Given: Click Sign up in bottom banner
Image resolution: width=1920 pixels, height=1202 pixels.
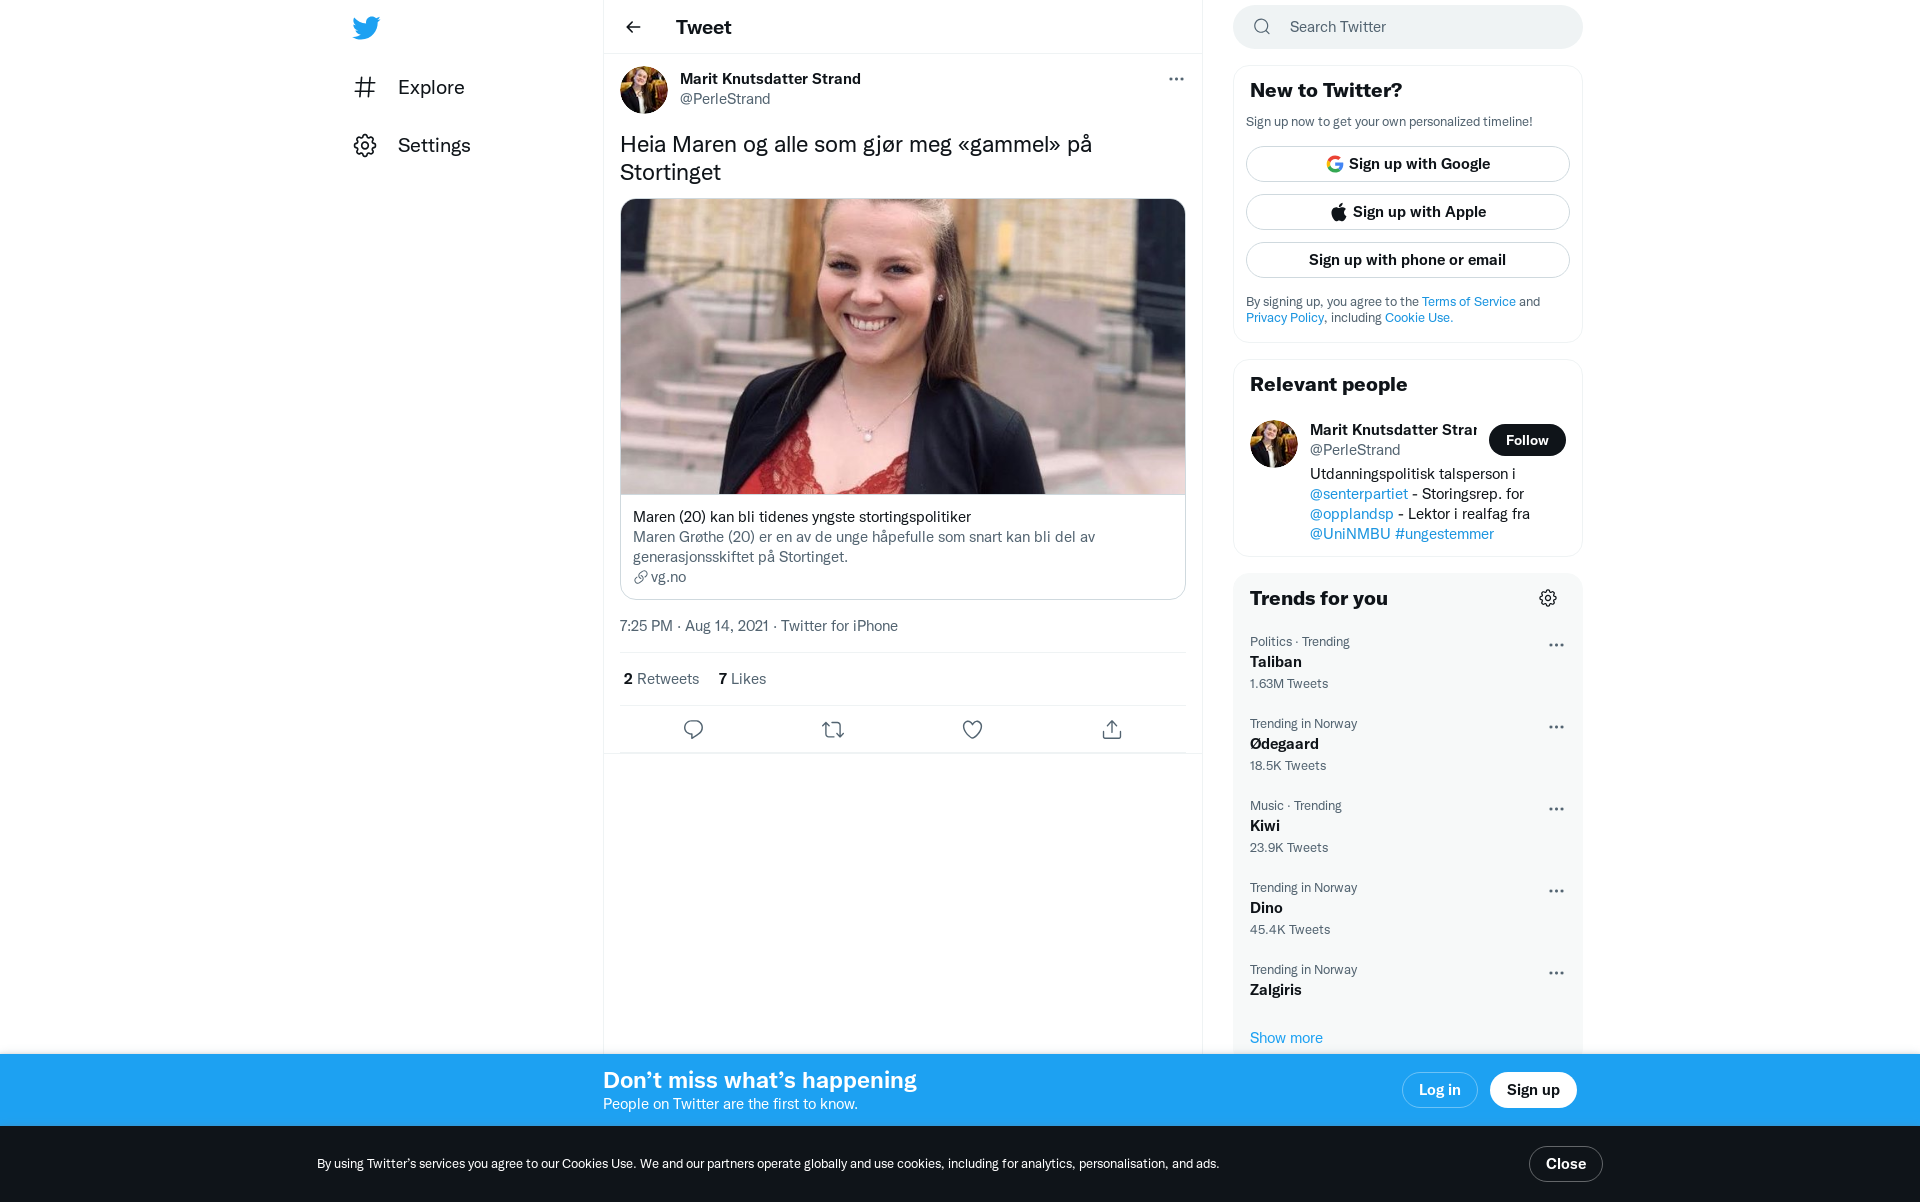Looking at the screenshot, I should tap(1533, 1090).
